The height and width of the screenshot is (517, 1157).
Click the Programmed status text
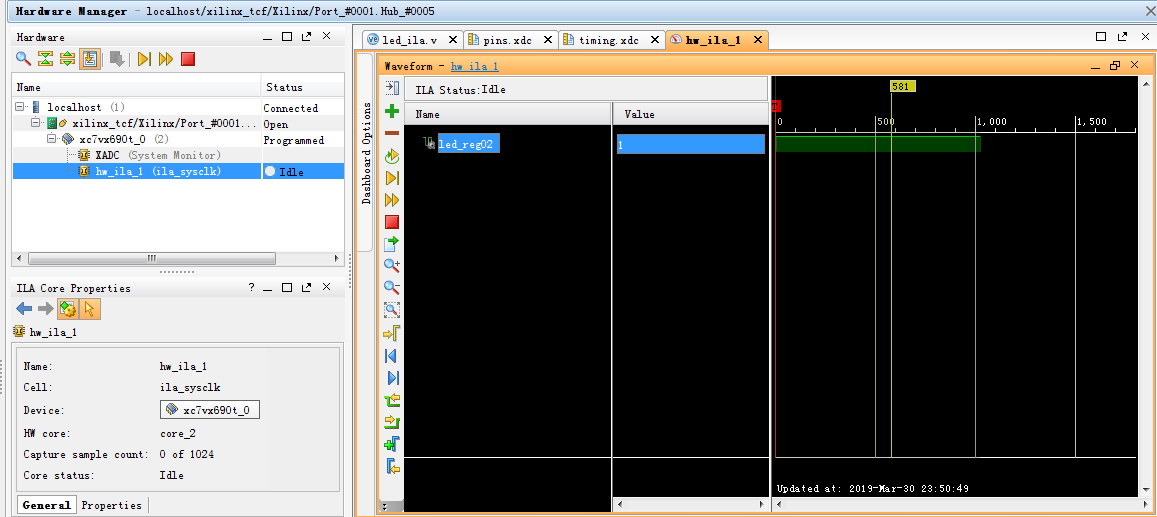coord(294,140)
